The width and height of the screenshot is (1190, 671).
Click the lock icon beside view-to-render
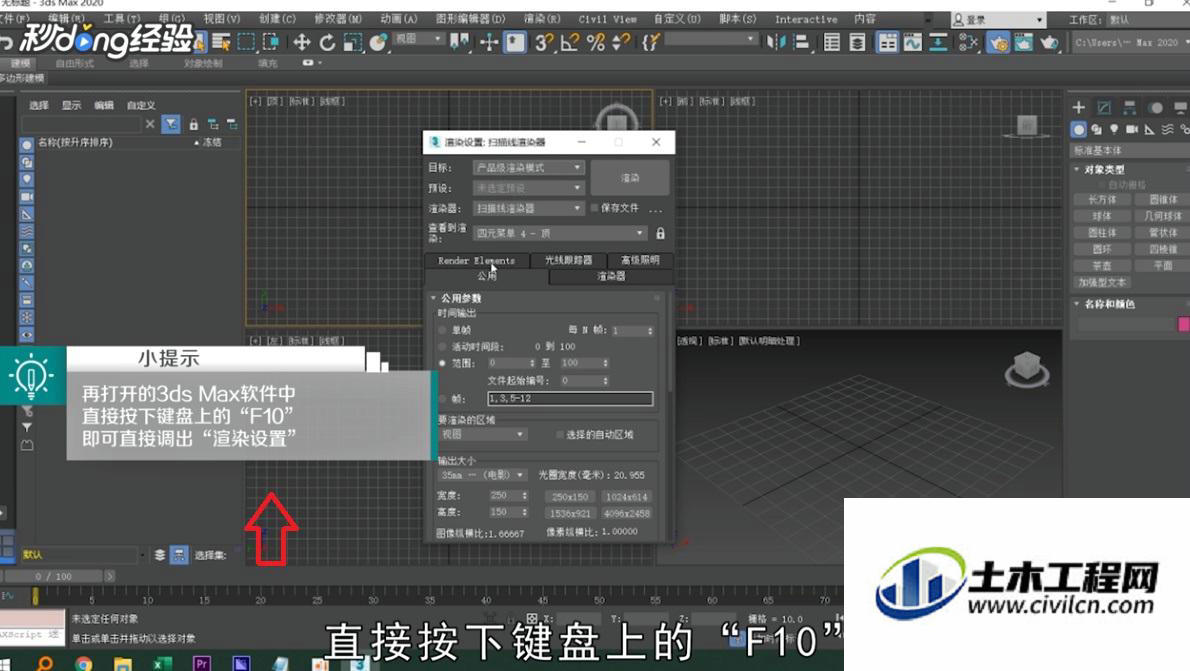[660, 234]
